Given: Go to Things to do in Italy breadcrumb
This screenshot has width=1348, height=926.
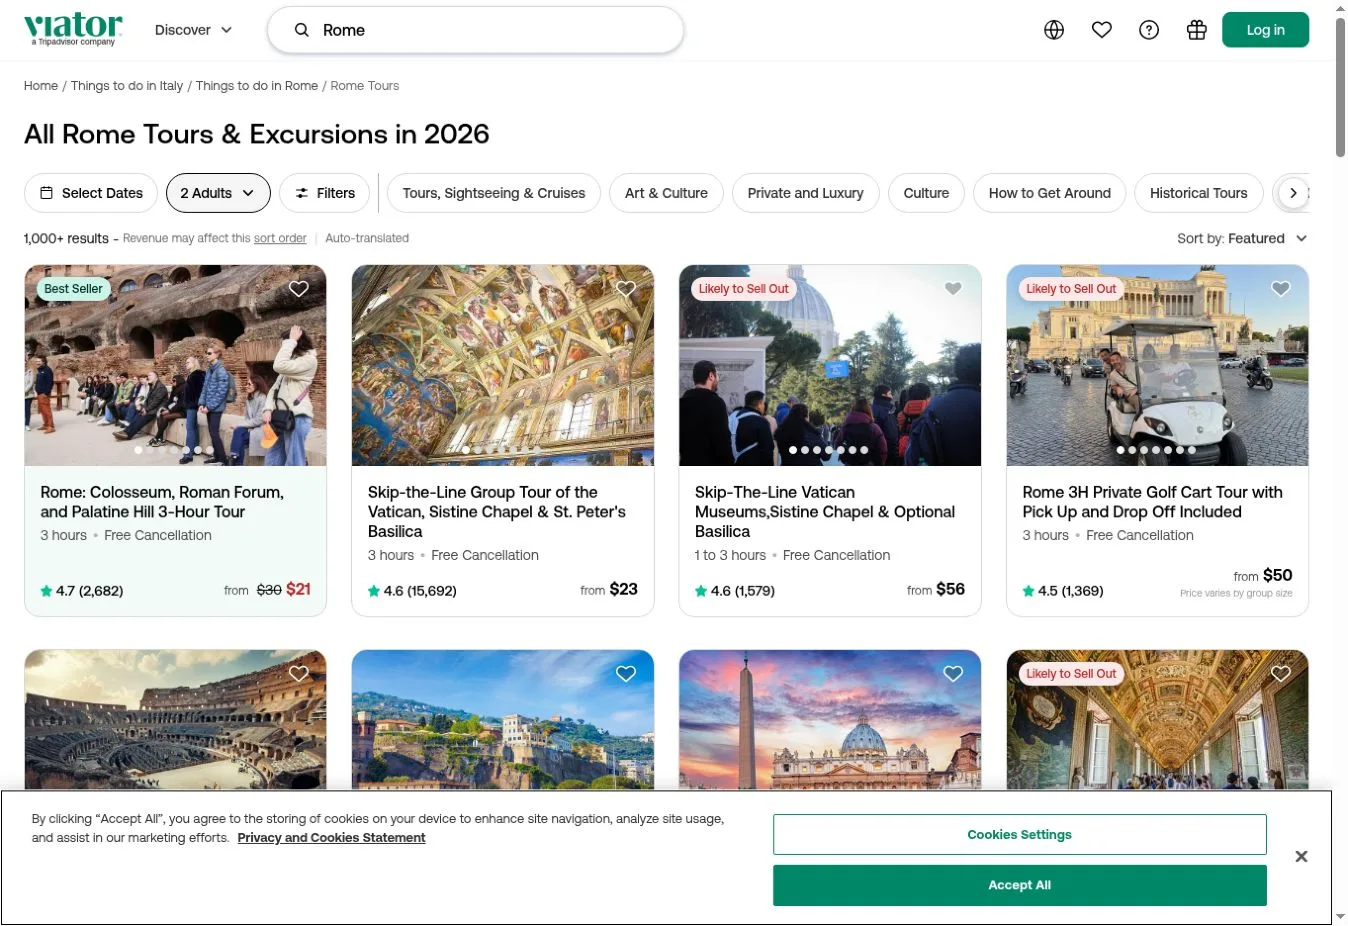Looking at the screenshot, I should click(127, 86).
